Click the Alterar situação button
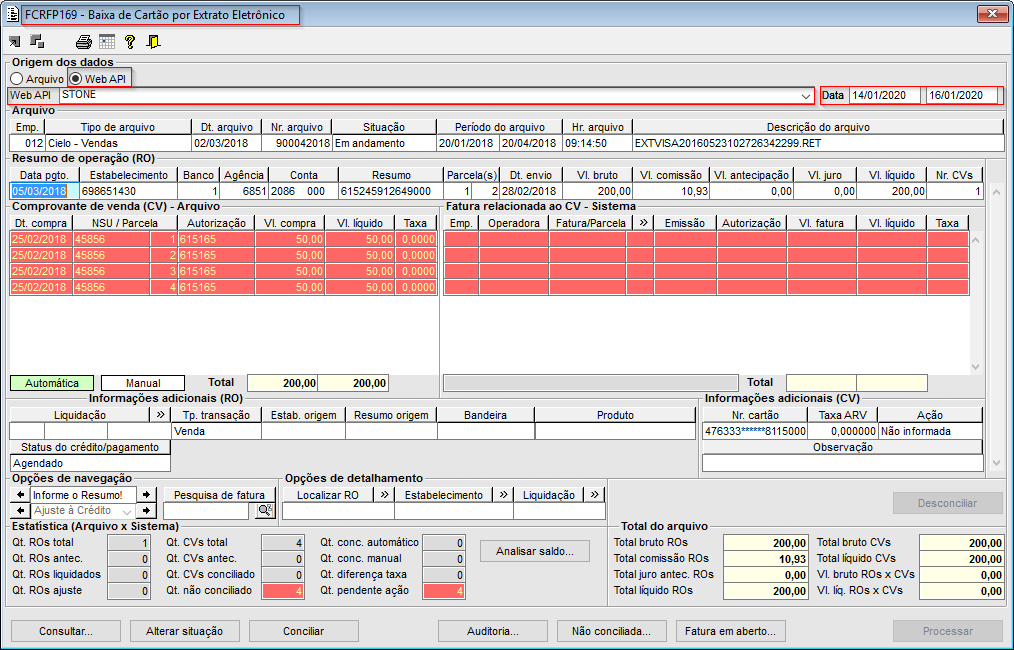 (x=184, y=631)
